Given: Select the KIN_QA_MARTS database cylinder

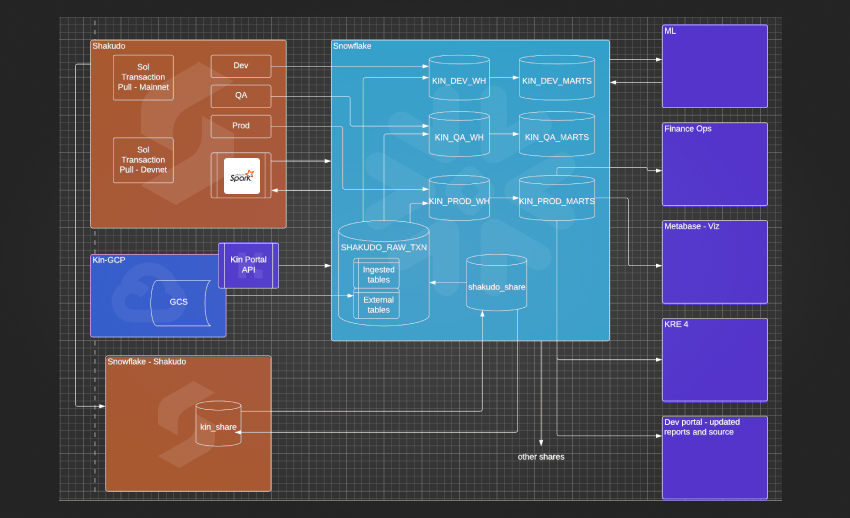Looking at the screenshot, I should pyautogui.click(x=557, y=134).
